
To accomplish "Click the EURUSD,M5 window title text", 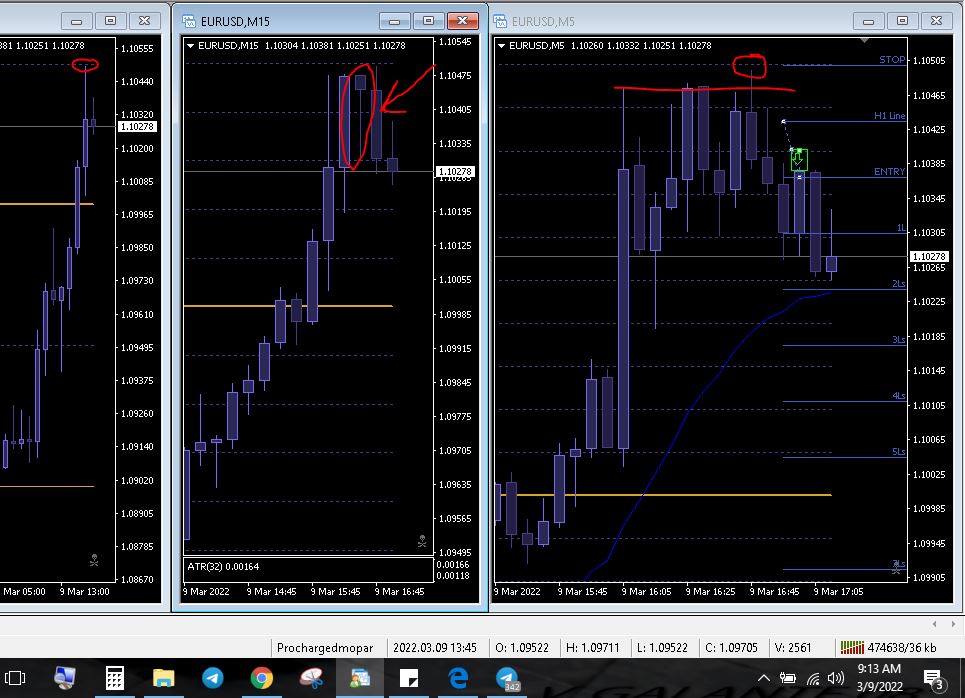I will pyautogui.click(x=543, y=22).
